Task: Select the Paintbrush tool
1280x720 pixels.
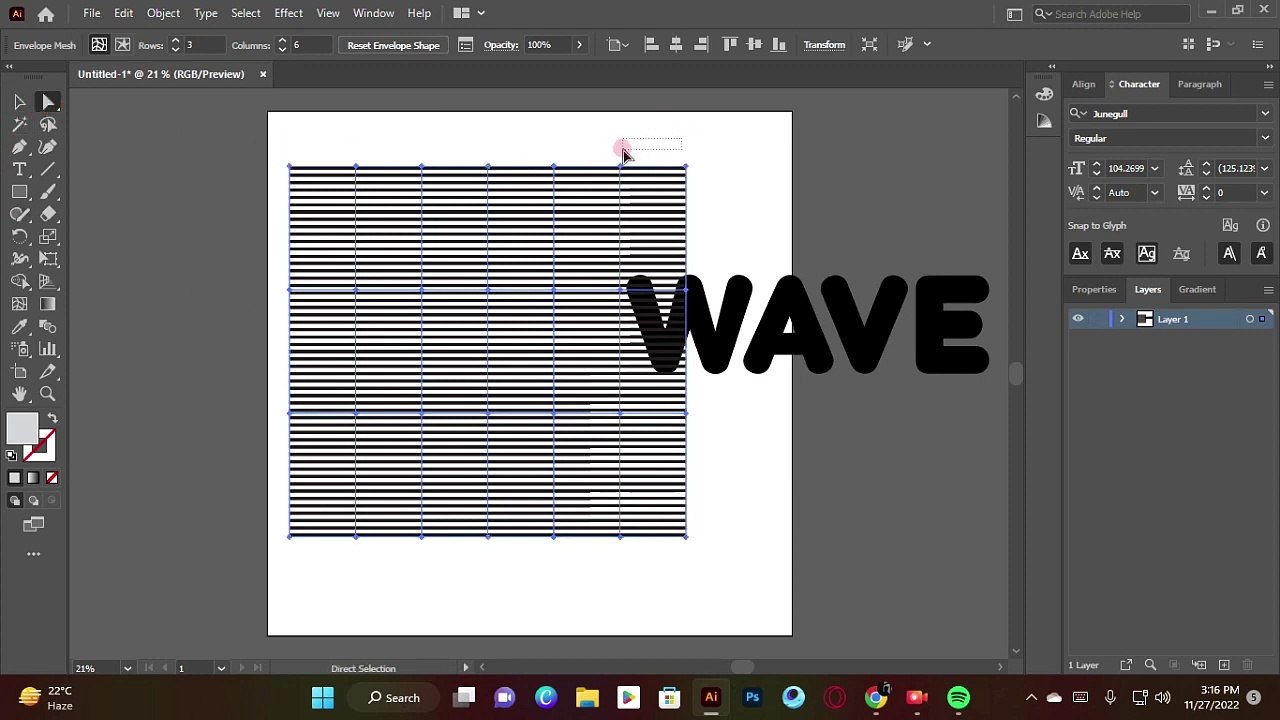Action: pyautogui.click(x=48, y=192)
